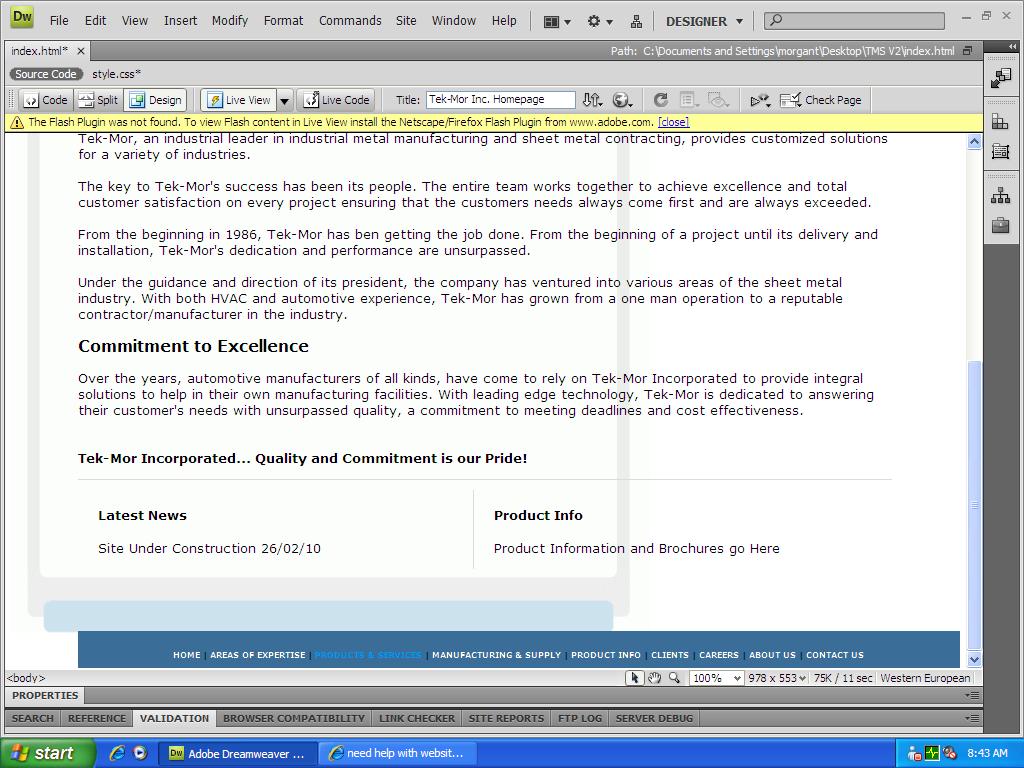Open the Help menu
The image size is (1024, 768).
coord(504,21)
